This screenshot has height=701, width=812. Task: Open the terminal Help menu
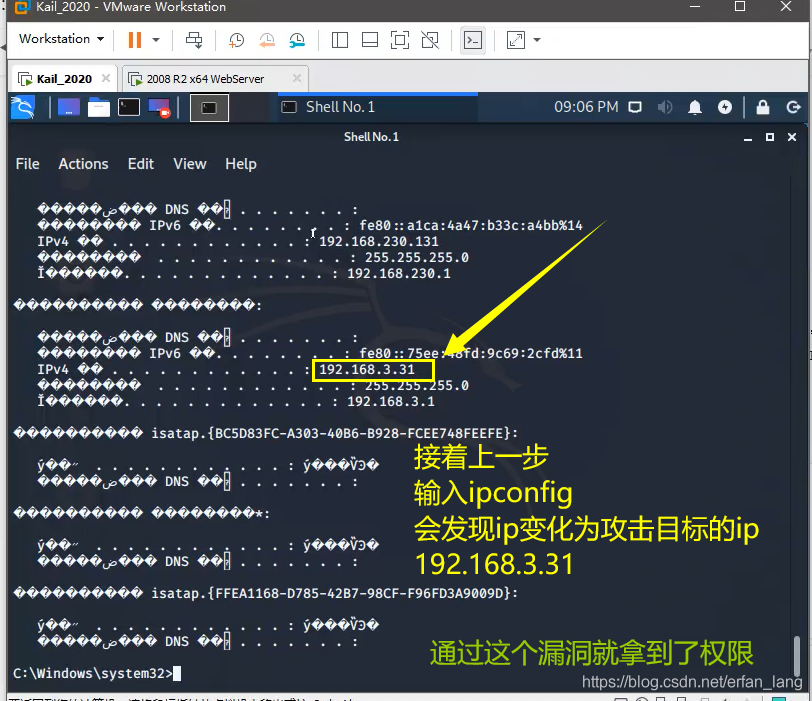(241, 164)
